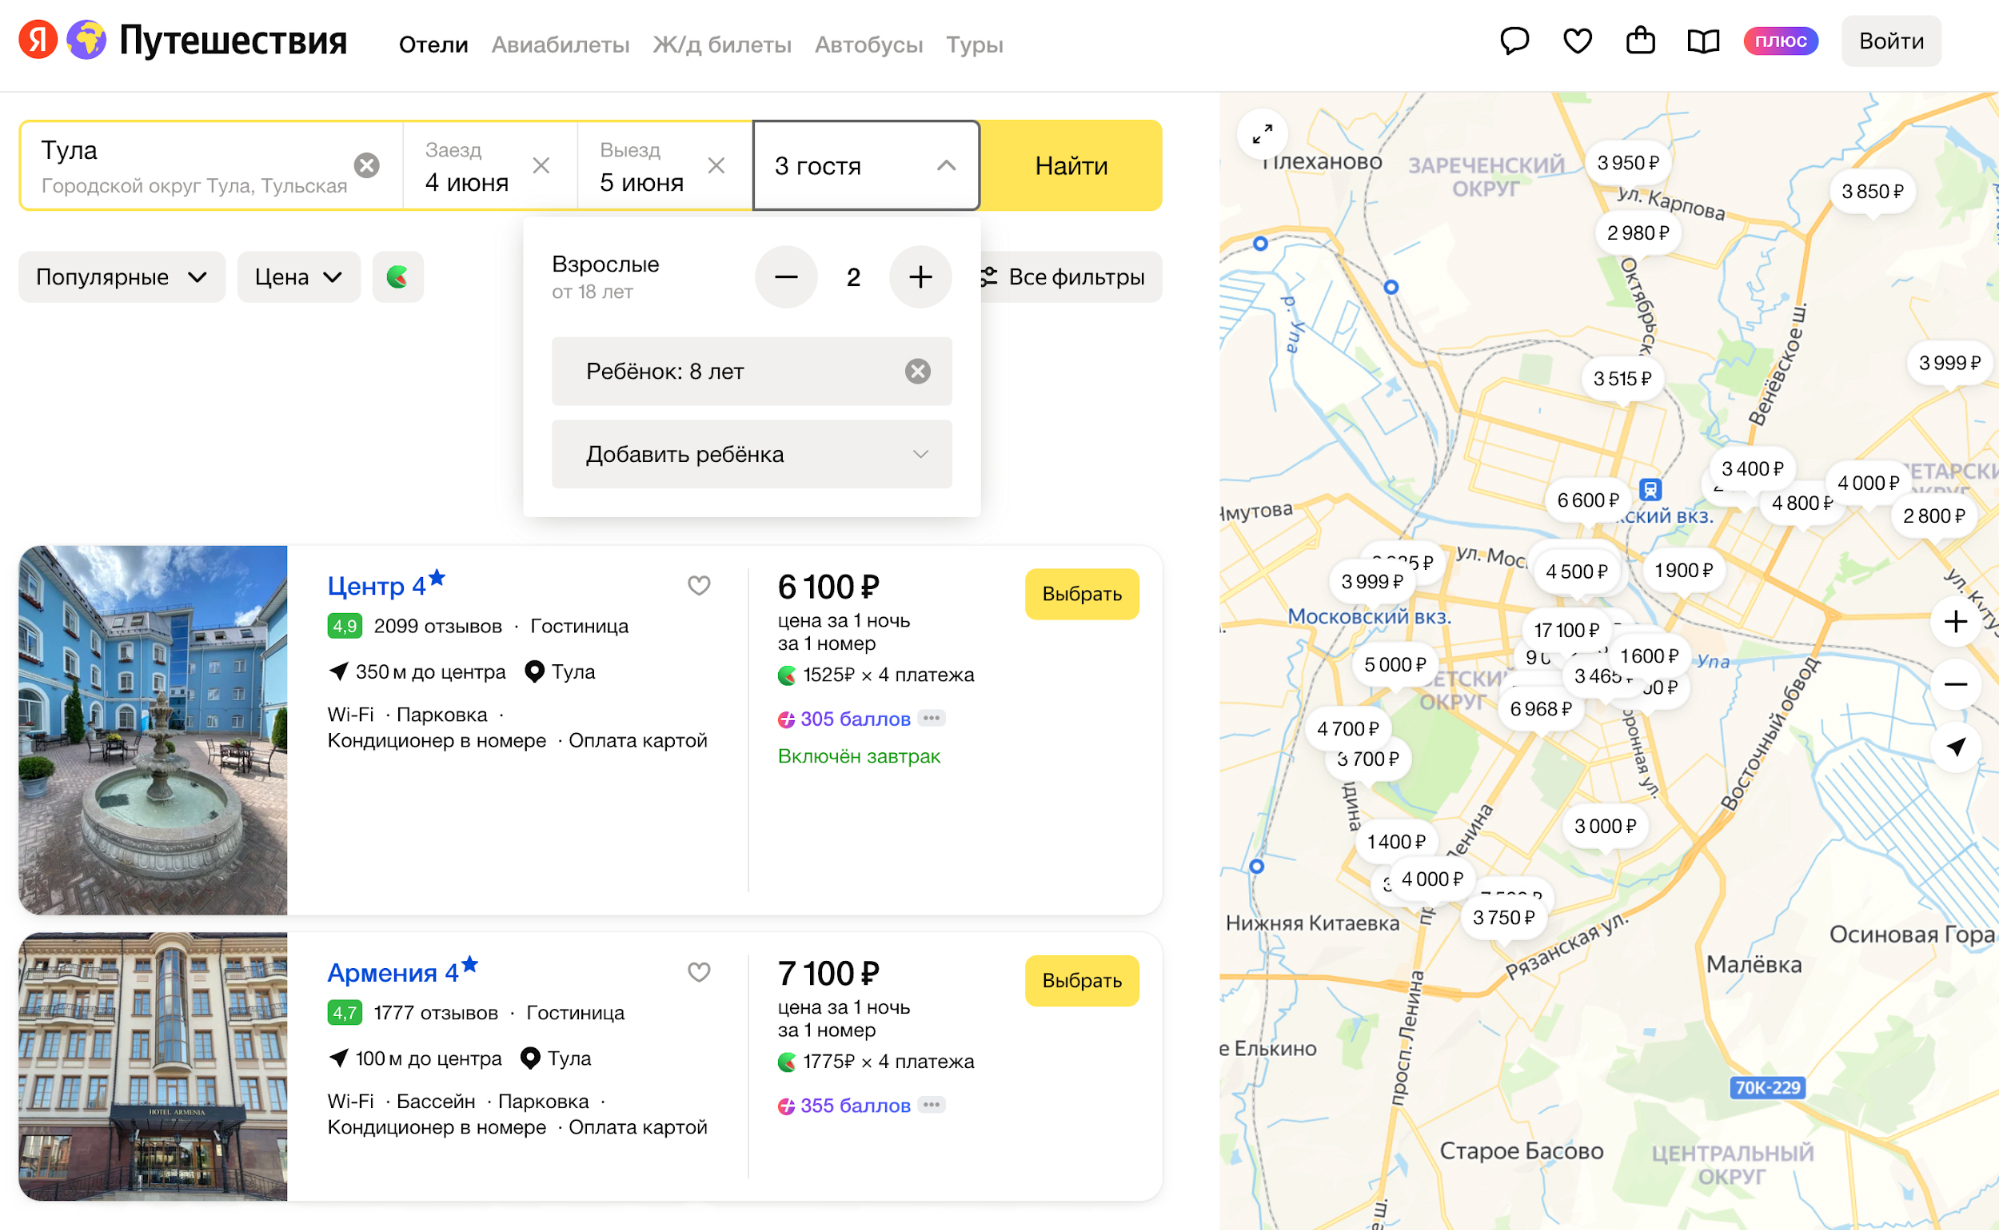The height and width of the screenshot is (1230, 1999).
Task: Switch to the Туры tab
Action: click(975, 45)
